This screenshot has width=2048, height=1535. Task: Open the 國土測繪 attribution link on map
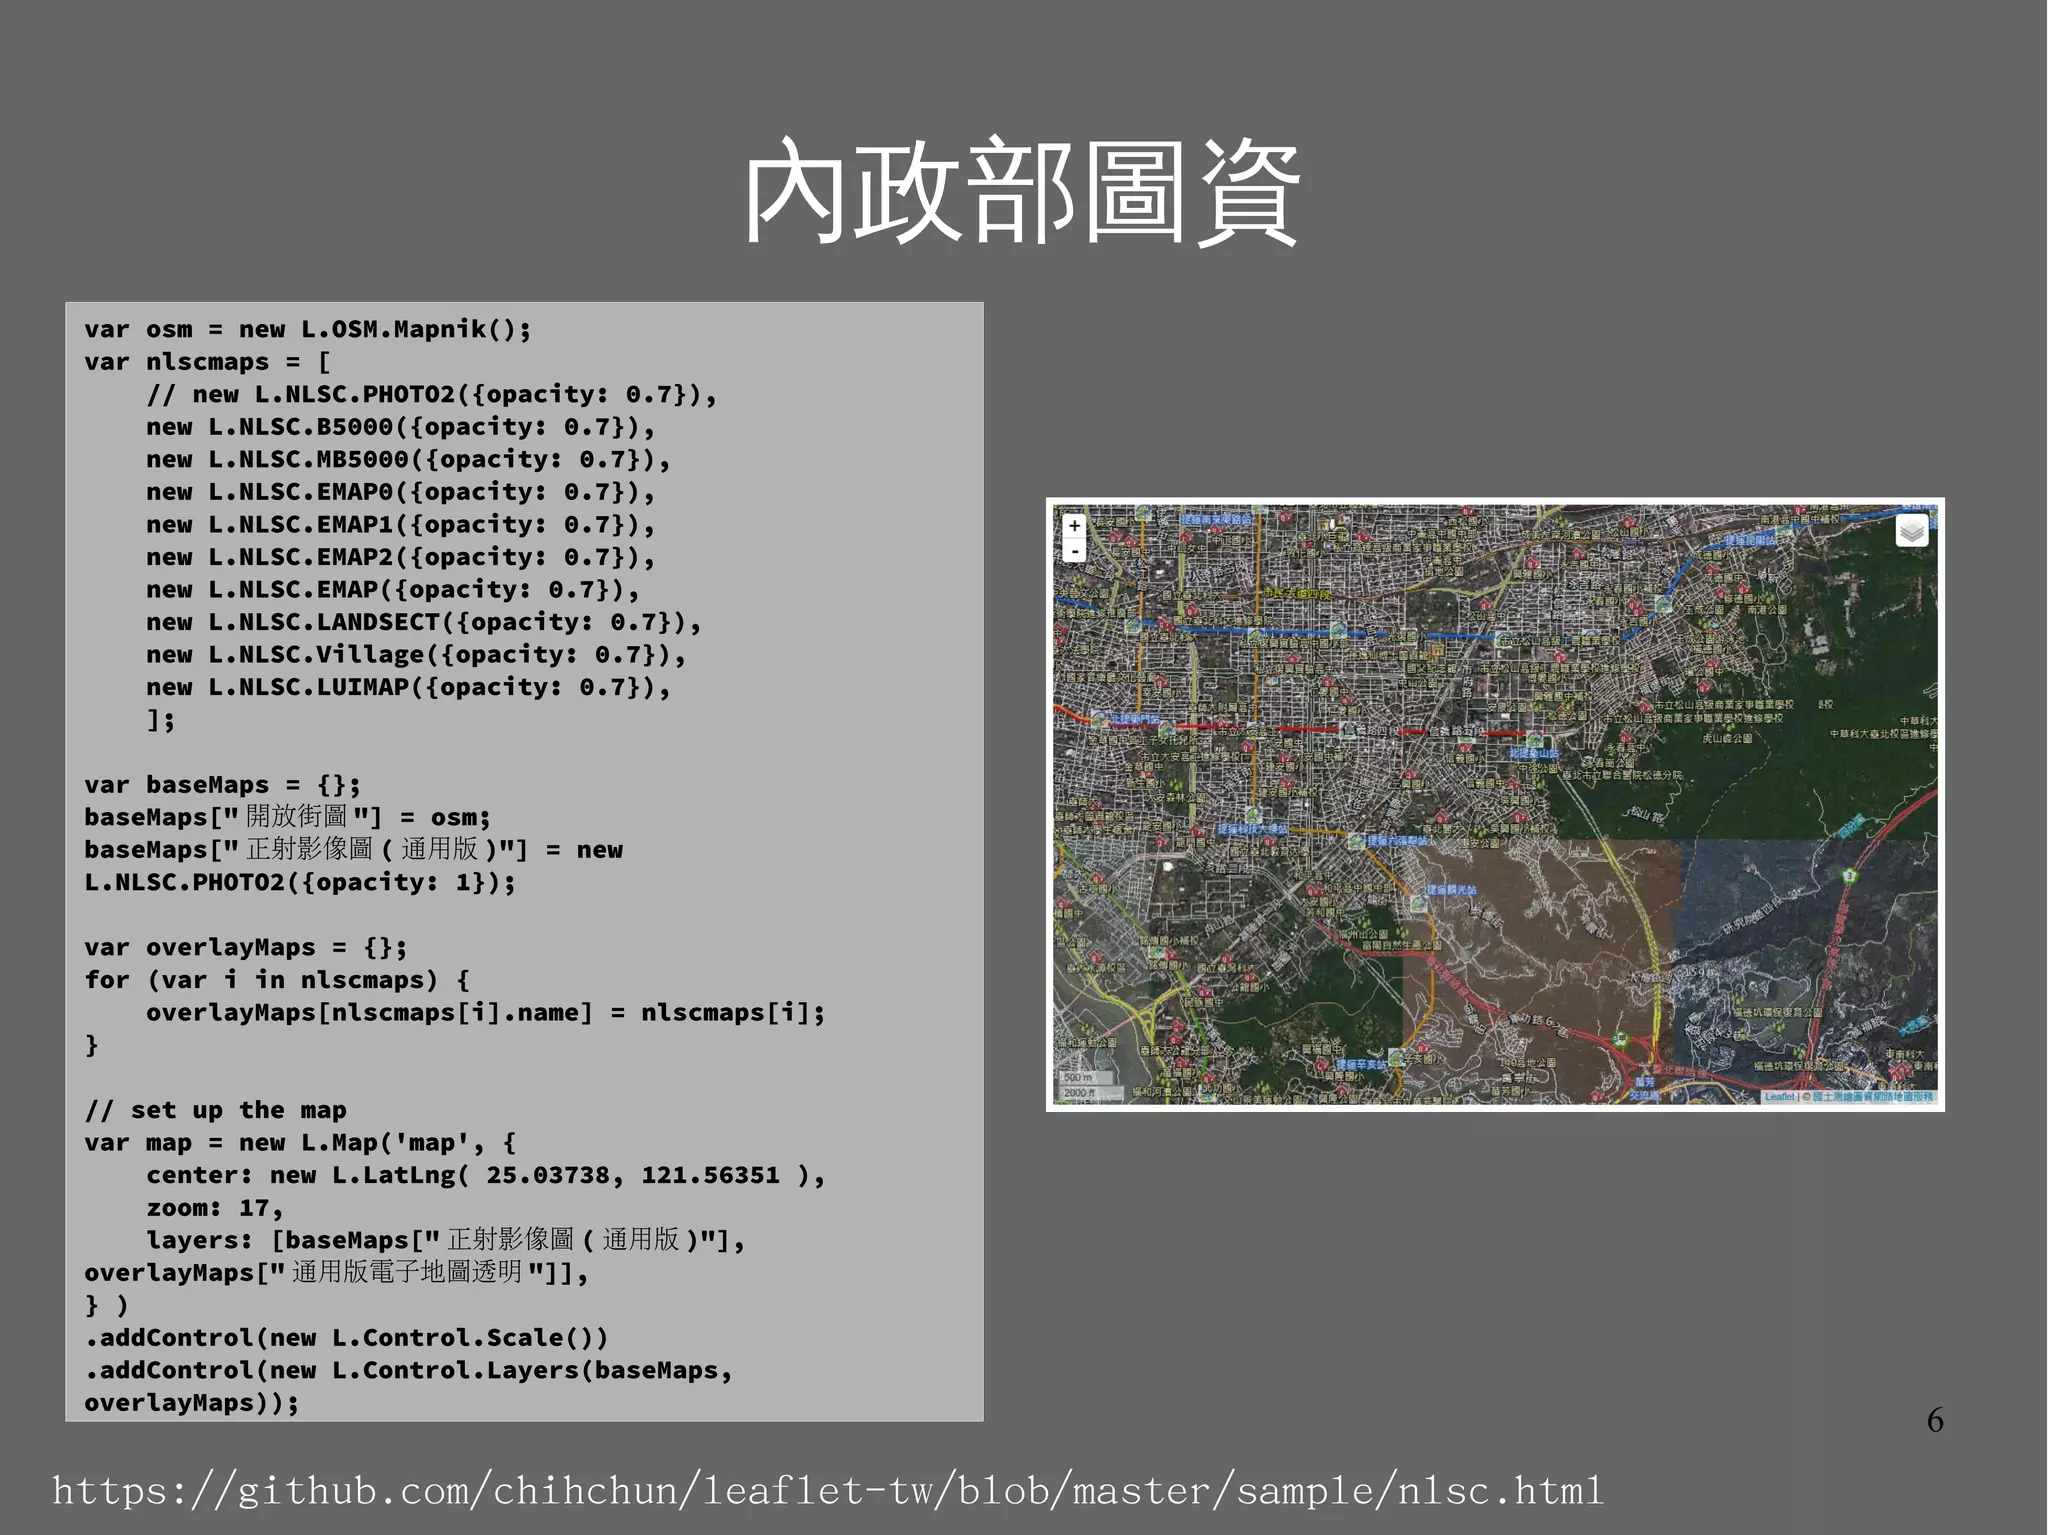(x=1873, y=1097)
